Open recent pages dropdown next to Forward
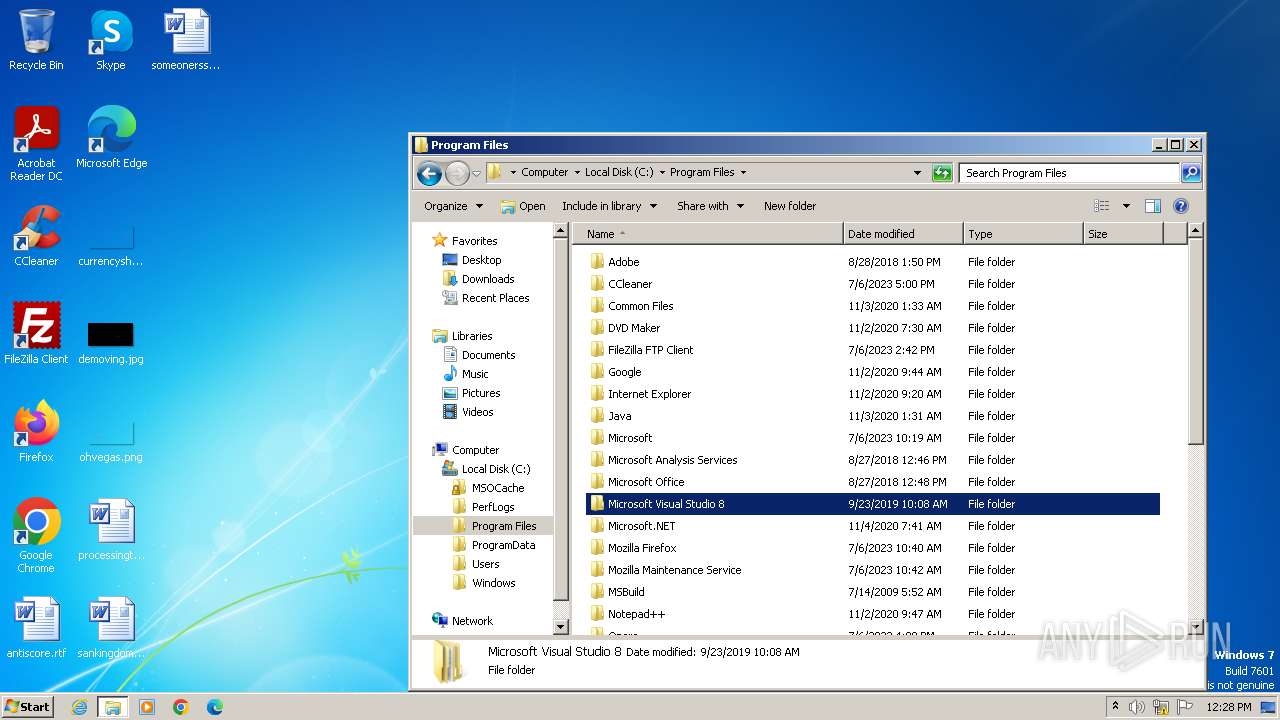The width and height of the screenshot is (1280, 720). click(477, 173)
